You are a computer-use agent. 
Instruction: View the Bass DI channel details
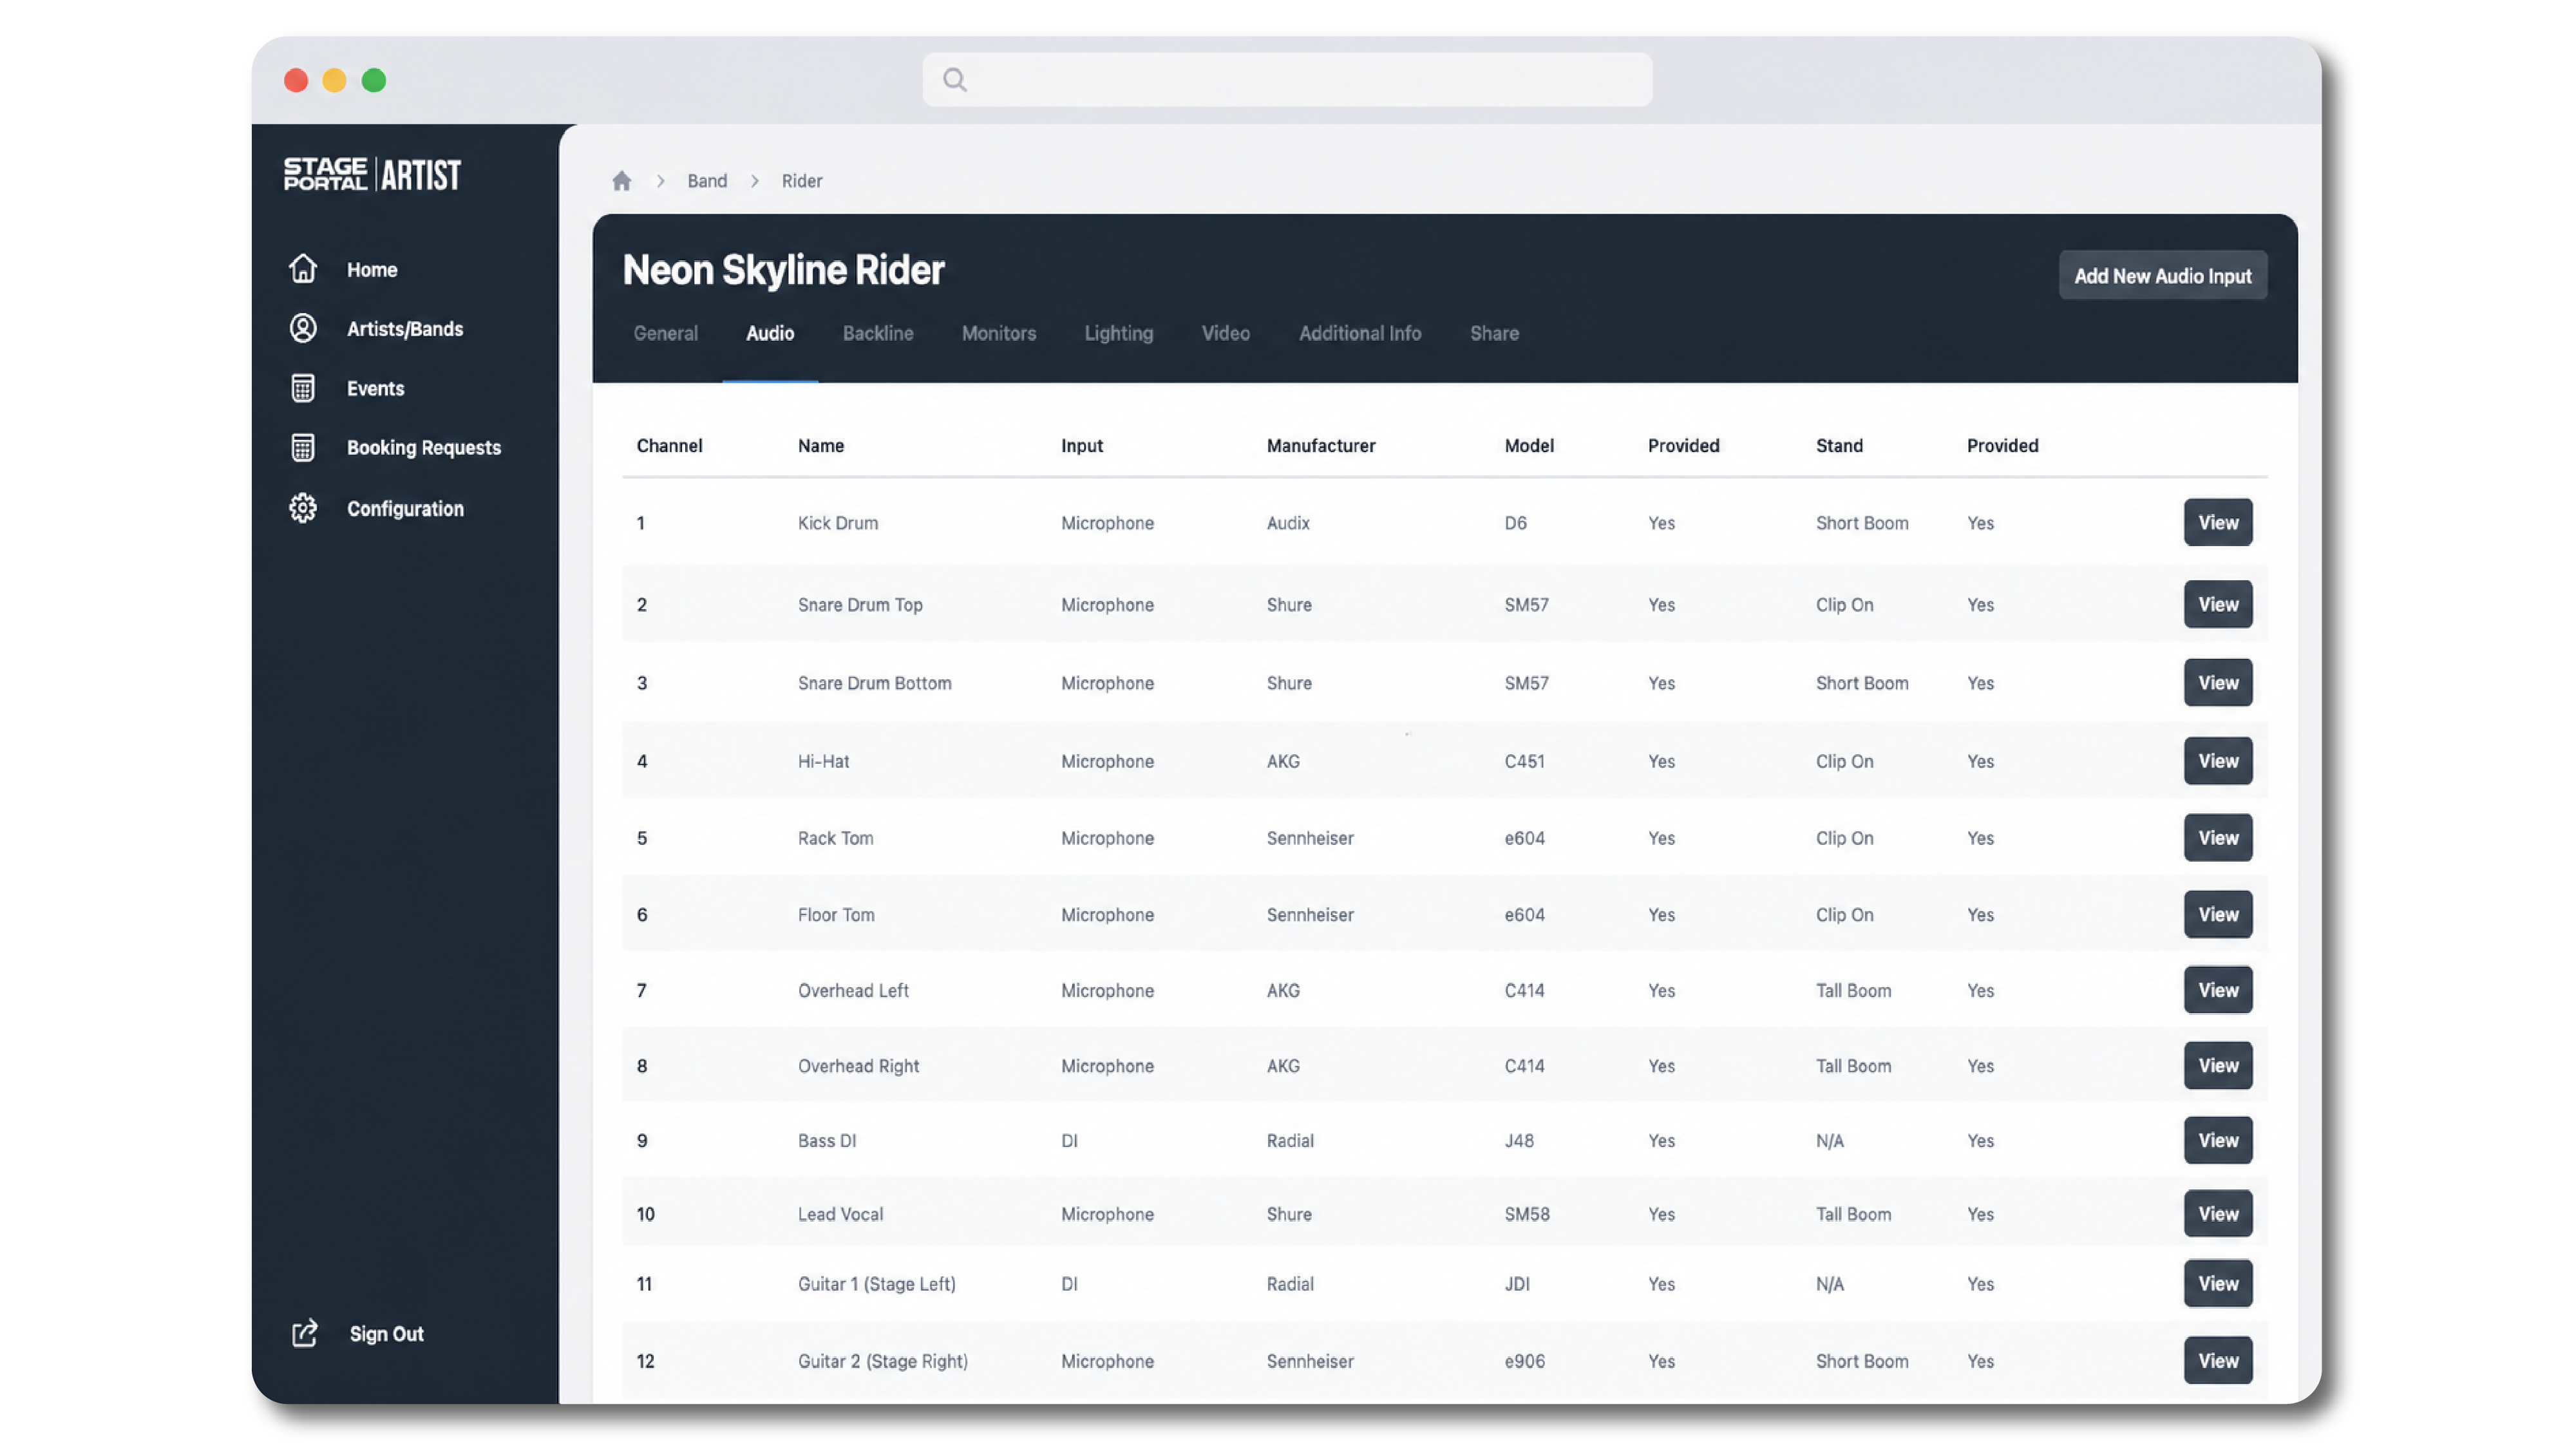(2218, 1140)
